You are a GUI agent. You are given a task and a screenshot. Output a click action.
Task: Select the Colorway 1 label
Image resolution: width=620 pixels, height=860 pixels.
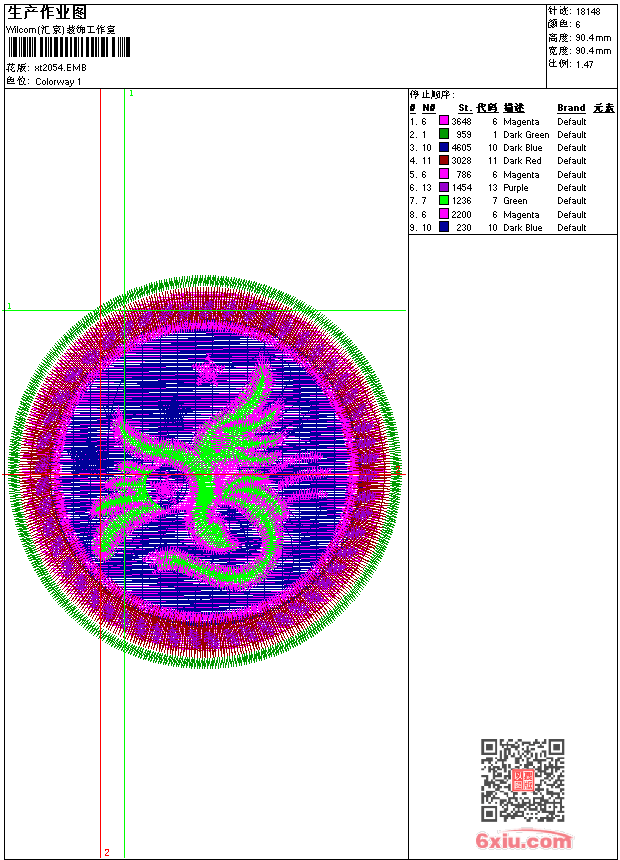tap(58, 82)
